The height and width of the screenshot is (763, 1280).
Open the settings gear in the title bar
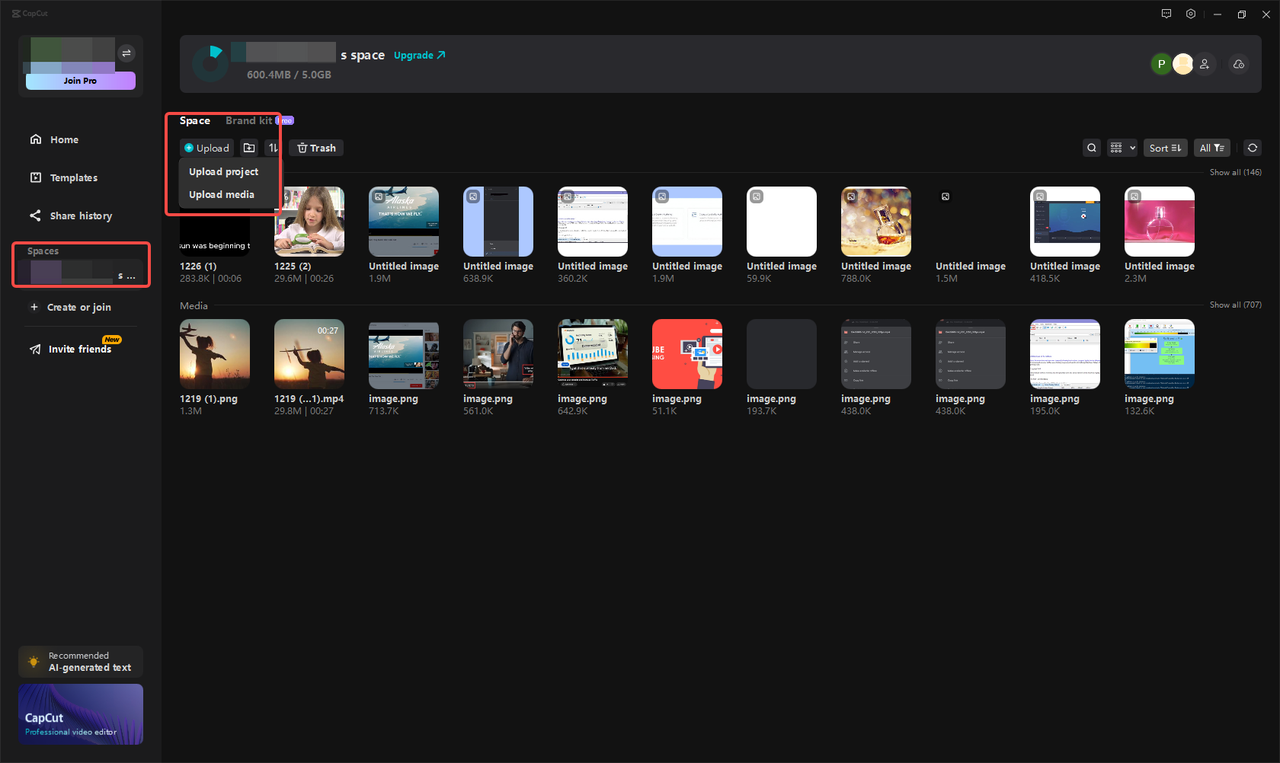click(x=1190, y=14)
